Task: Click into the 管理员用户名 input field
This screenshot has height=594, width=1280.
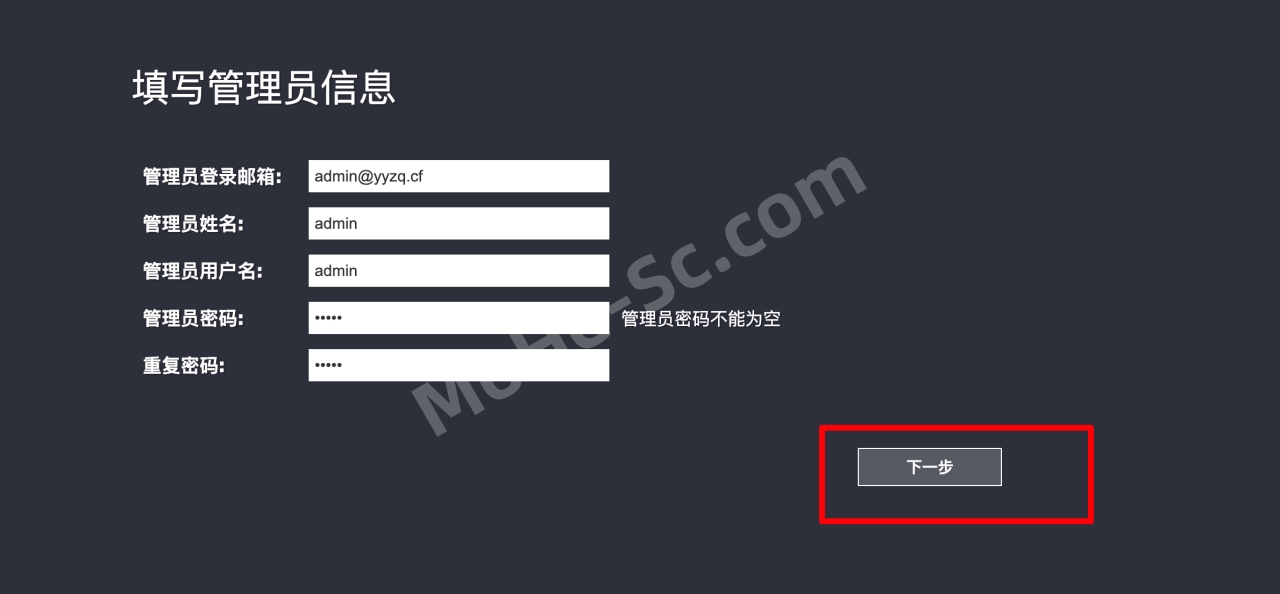Action: [459, 271]
